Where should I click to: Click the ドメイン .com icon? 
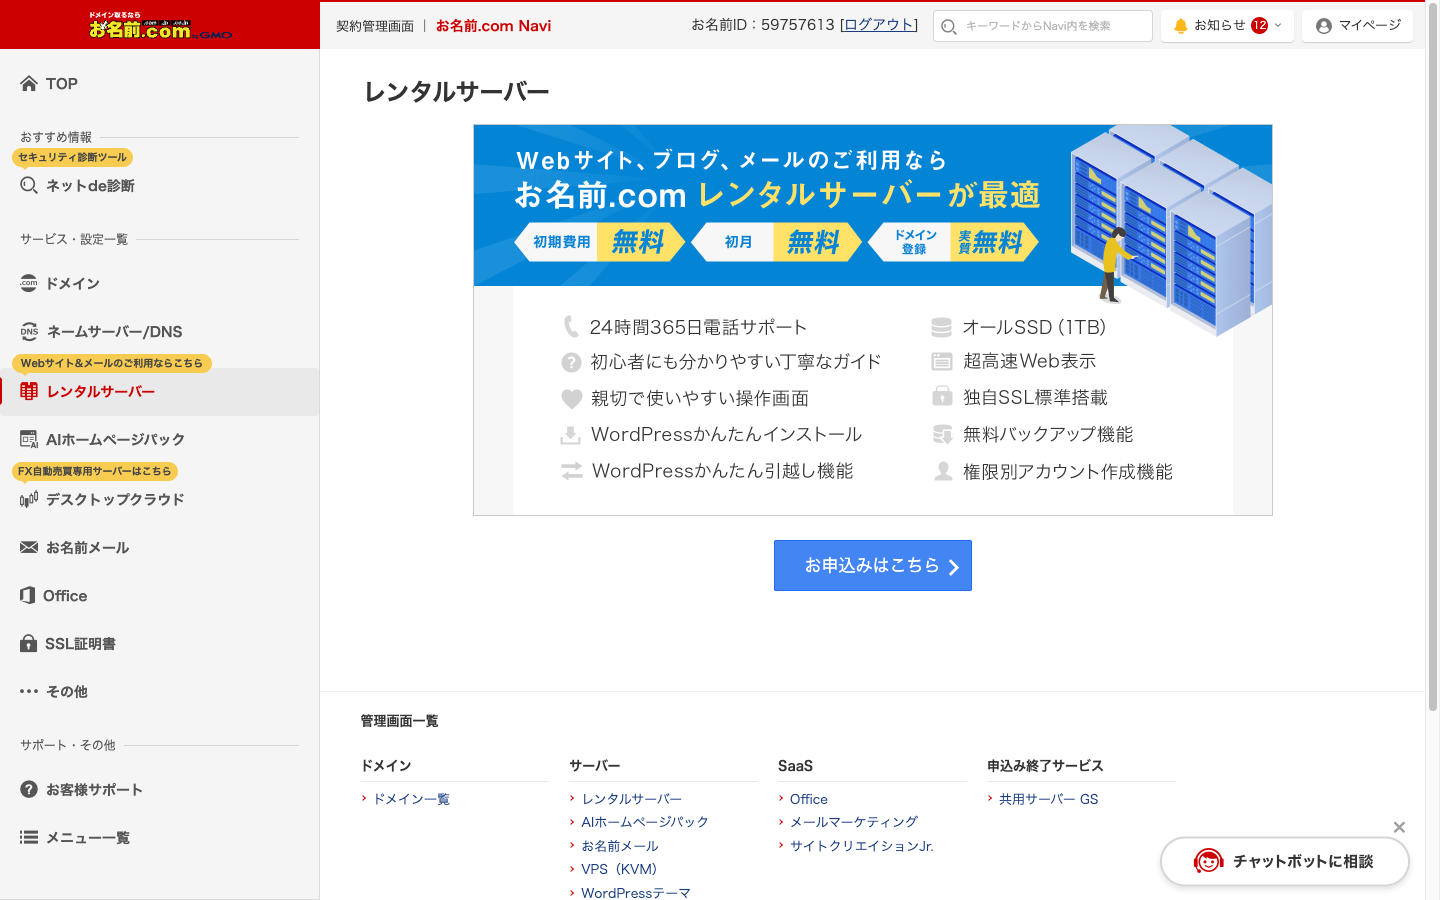(29, 283)
